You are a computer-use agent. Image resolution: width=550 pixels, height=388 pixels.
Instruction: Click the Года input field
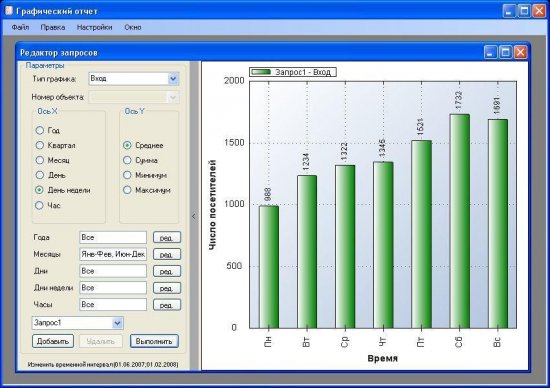coord(113,238)
